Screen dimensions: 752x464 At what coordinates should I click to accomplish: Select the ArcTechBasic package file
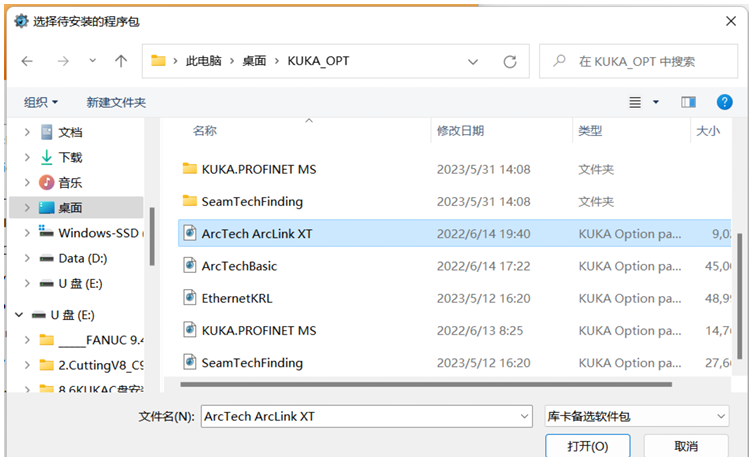click(x=239, y=266)
